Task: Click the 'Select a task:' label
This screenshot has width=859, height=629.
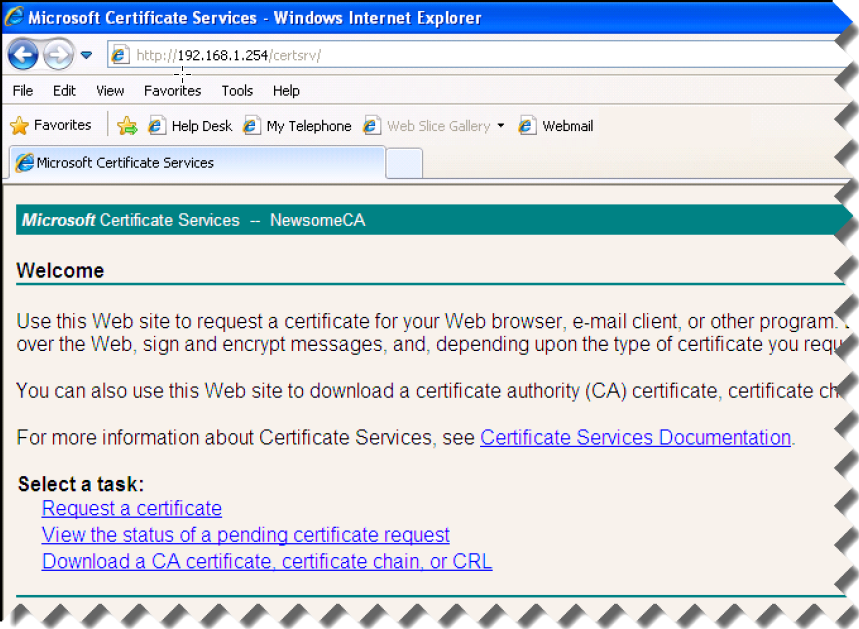Action: point(81,484)
